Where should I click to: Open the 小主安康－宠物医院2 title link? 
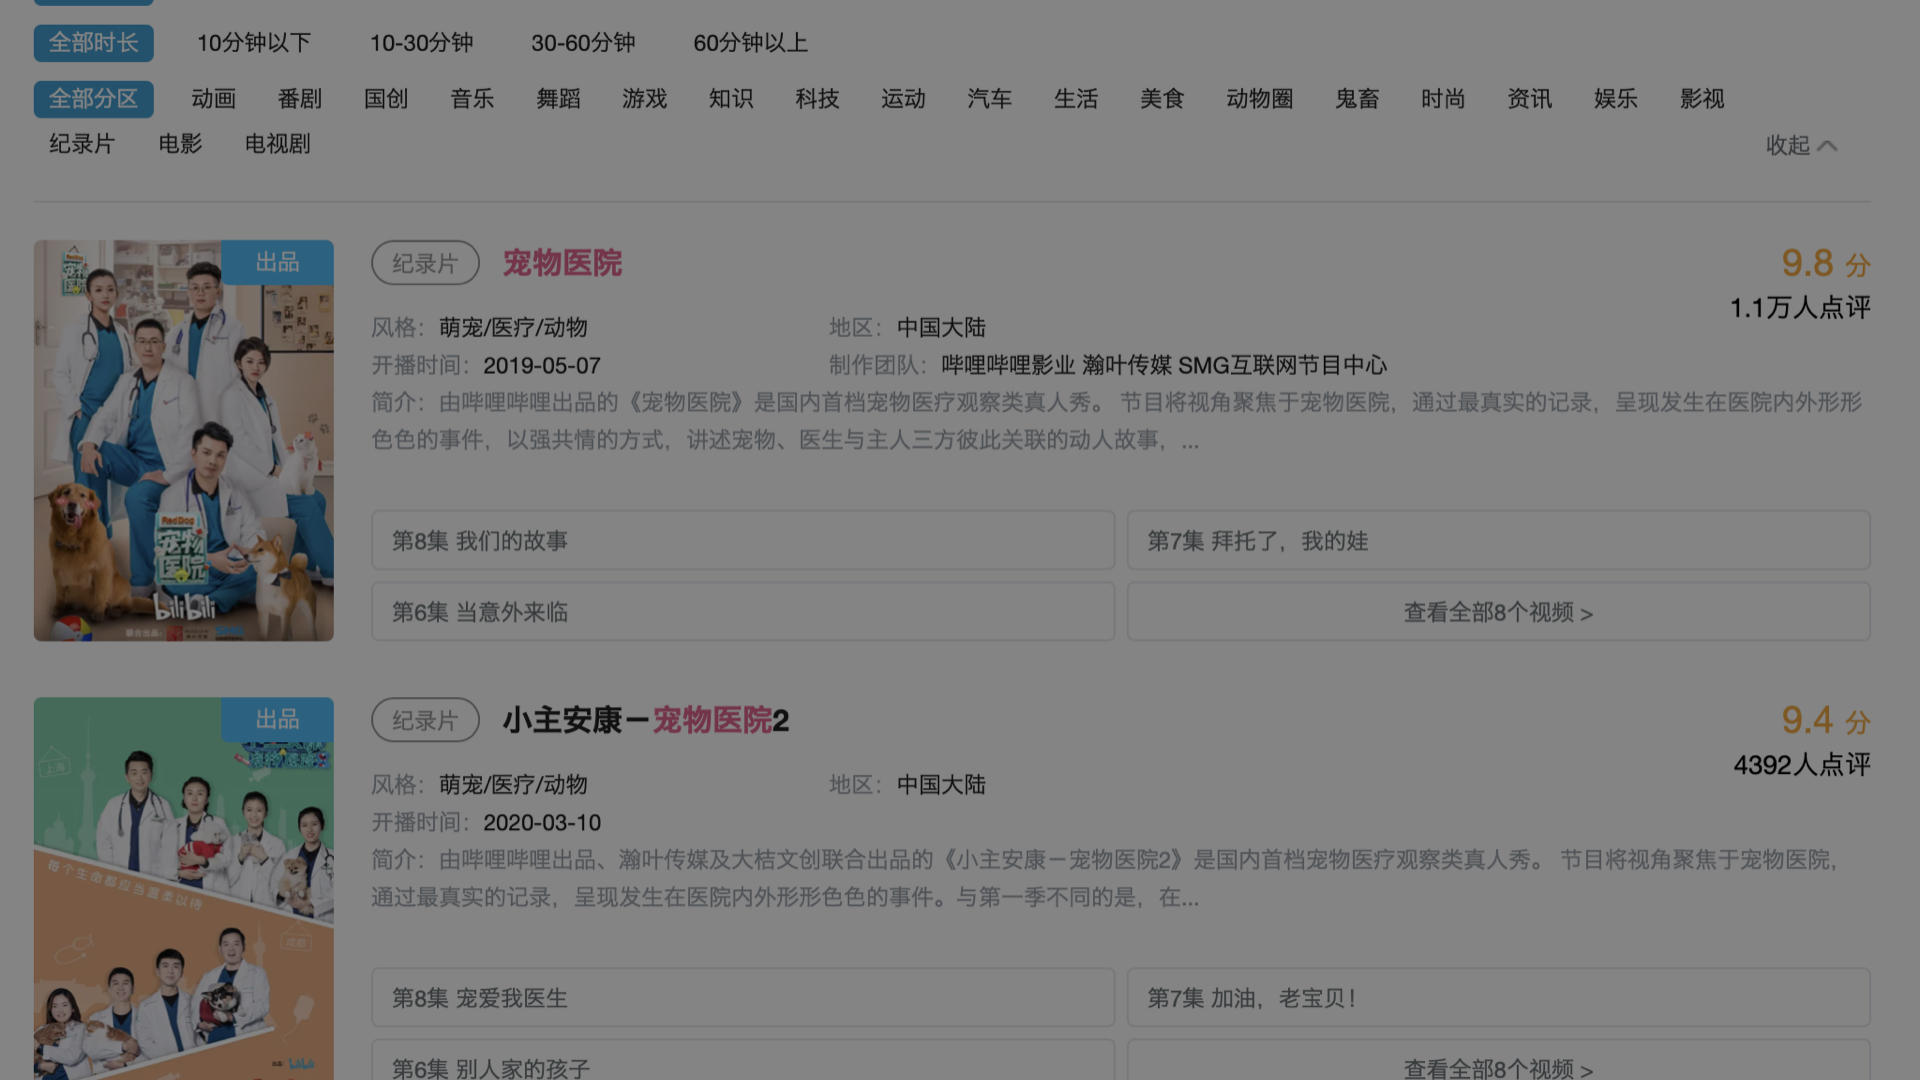(646, 720)
